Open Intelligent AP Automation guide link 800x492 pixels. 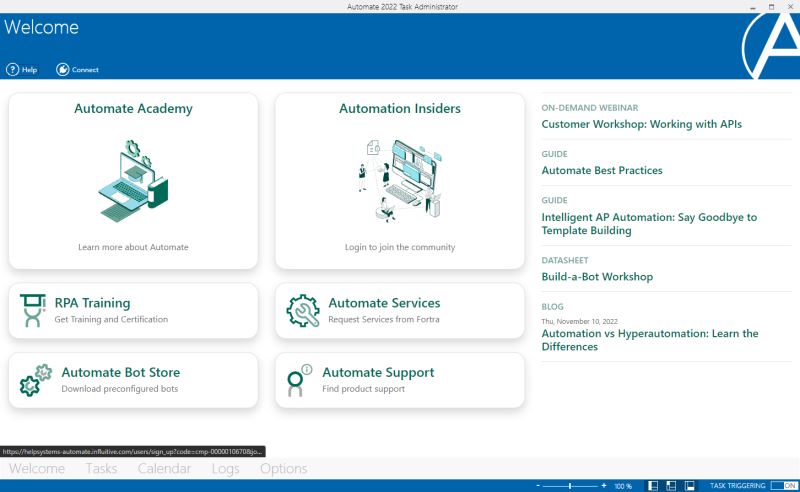tap(649, 224)
